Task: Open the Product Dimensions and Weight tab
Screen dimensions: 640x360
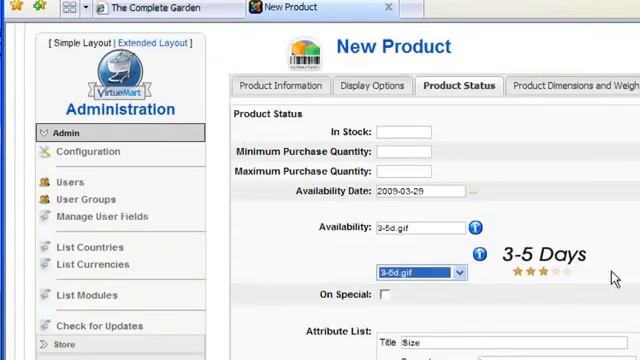Action: tap(573, 86)
